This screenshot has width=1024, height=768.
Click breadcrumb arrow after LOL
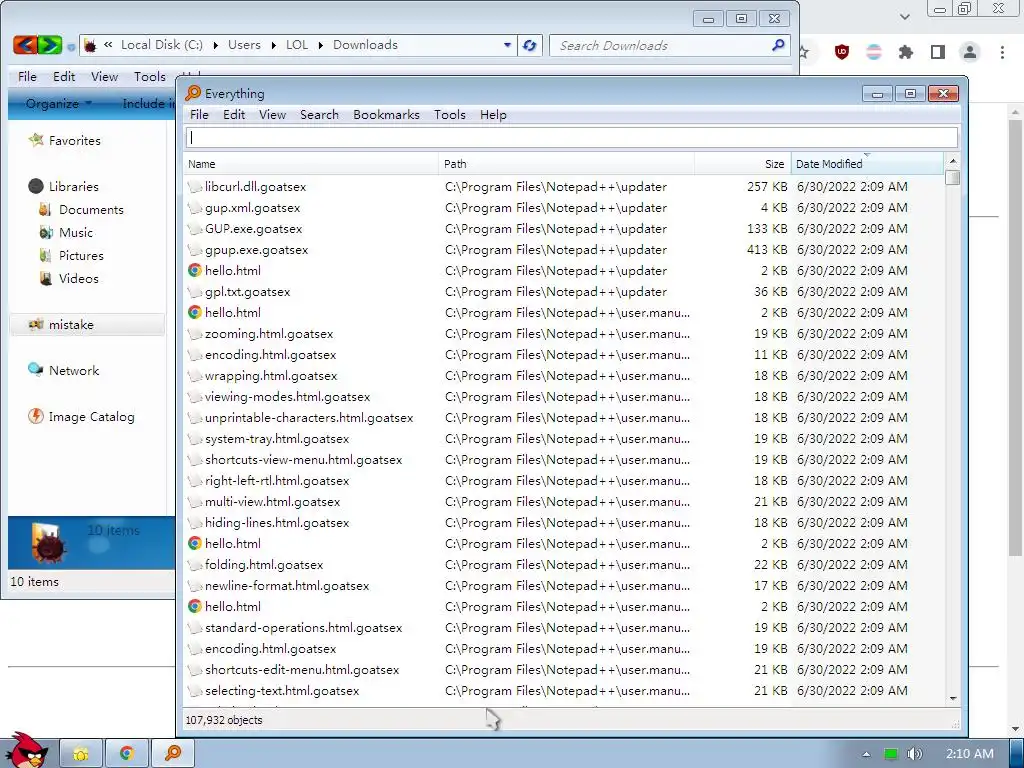point(321,45)
